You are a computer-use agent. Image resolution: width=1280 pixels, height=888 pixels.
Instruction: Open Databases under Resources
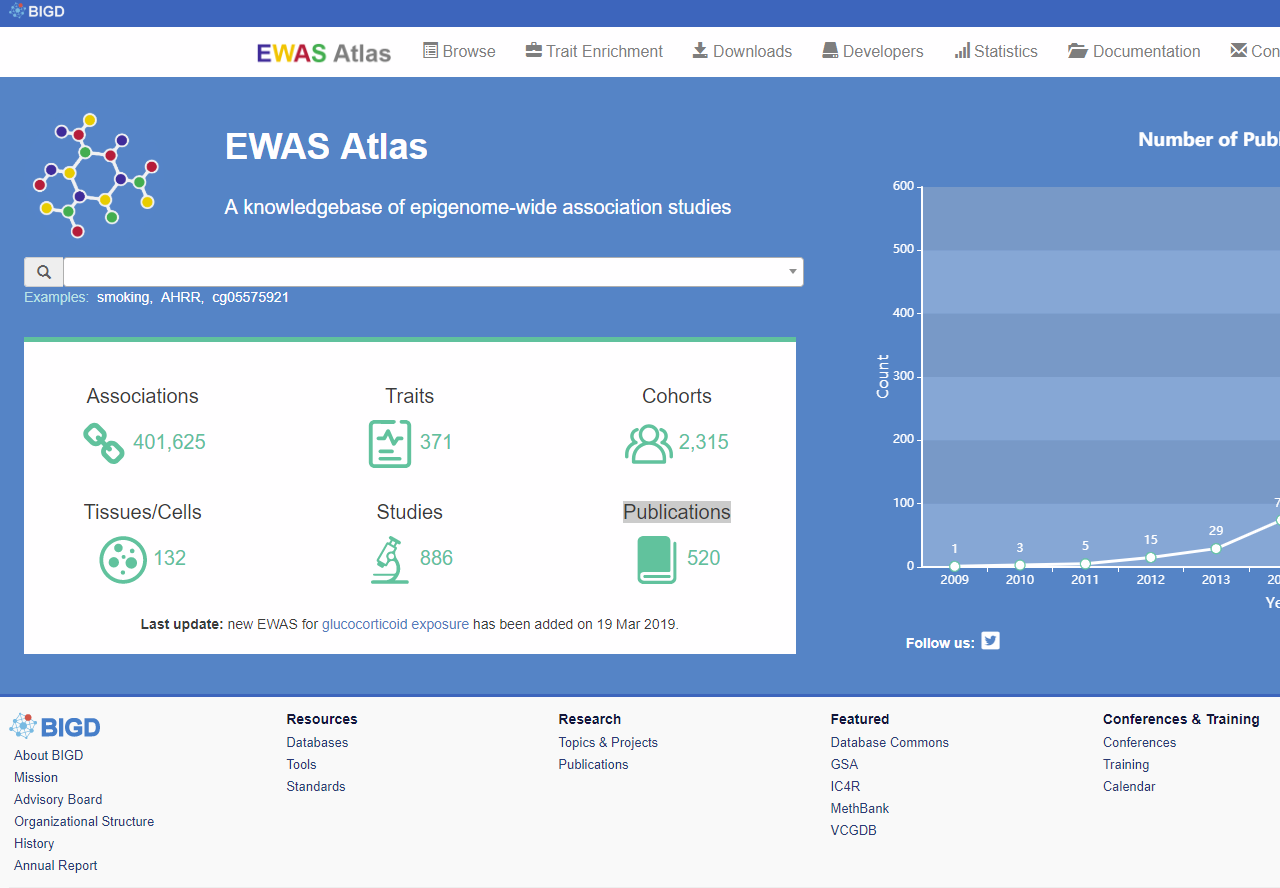pyautogui.click(x=317, y=742)
